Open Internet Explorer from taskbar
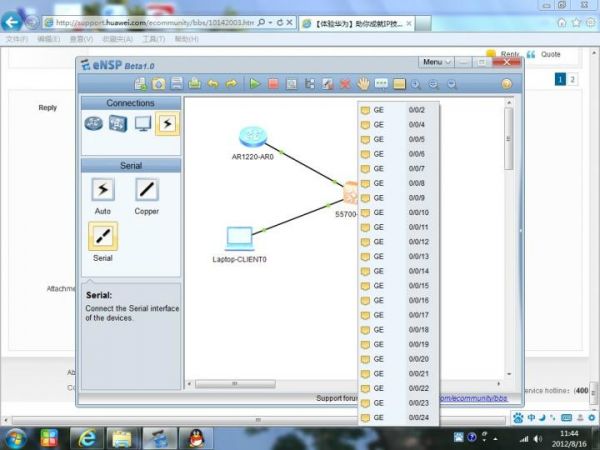The width and height of the screenshot is (600, 450). point(86,439)
